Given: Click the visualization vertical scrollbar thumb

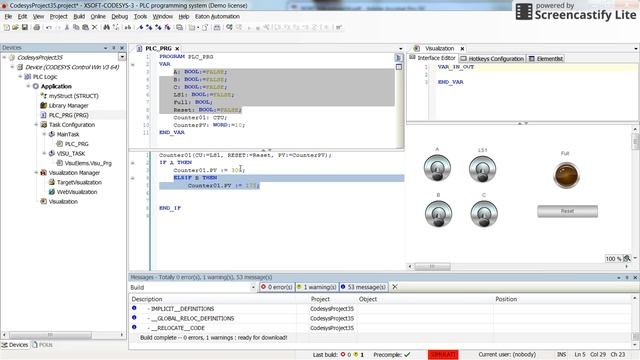Looking at the screenshot, I should [635, 142].
